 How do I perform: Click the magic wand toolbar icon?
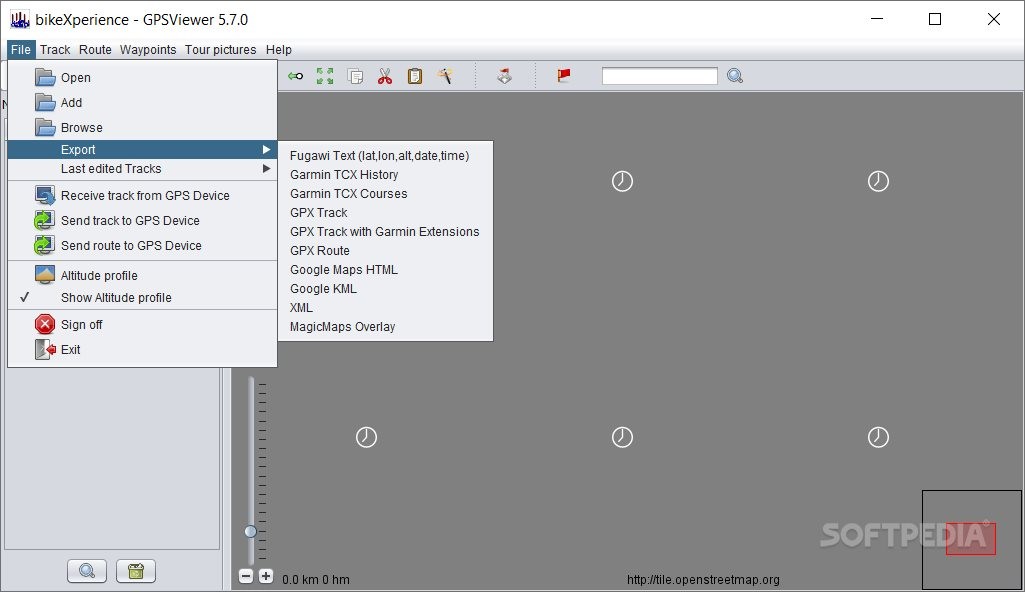445,76
